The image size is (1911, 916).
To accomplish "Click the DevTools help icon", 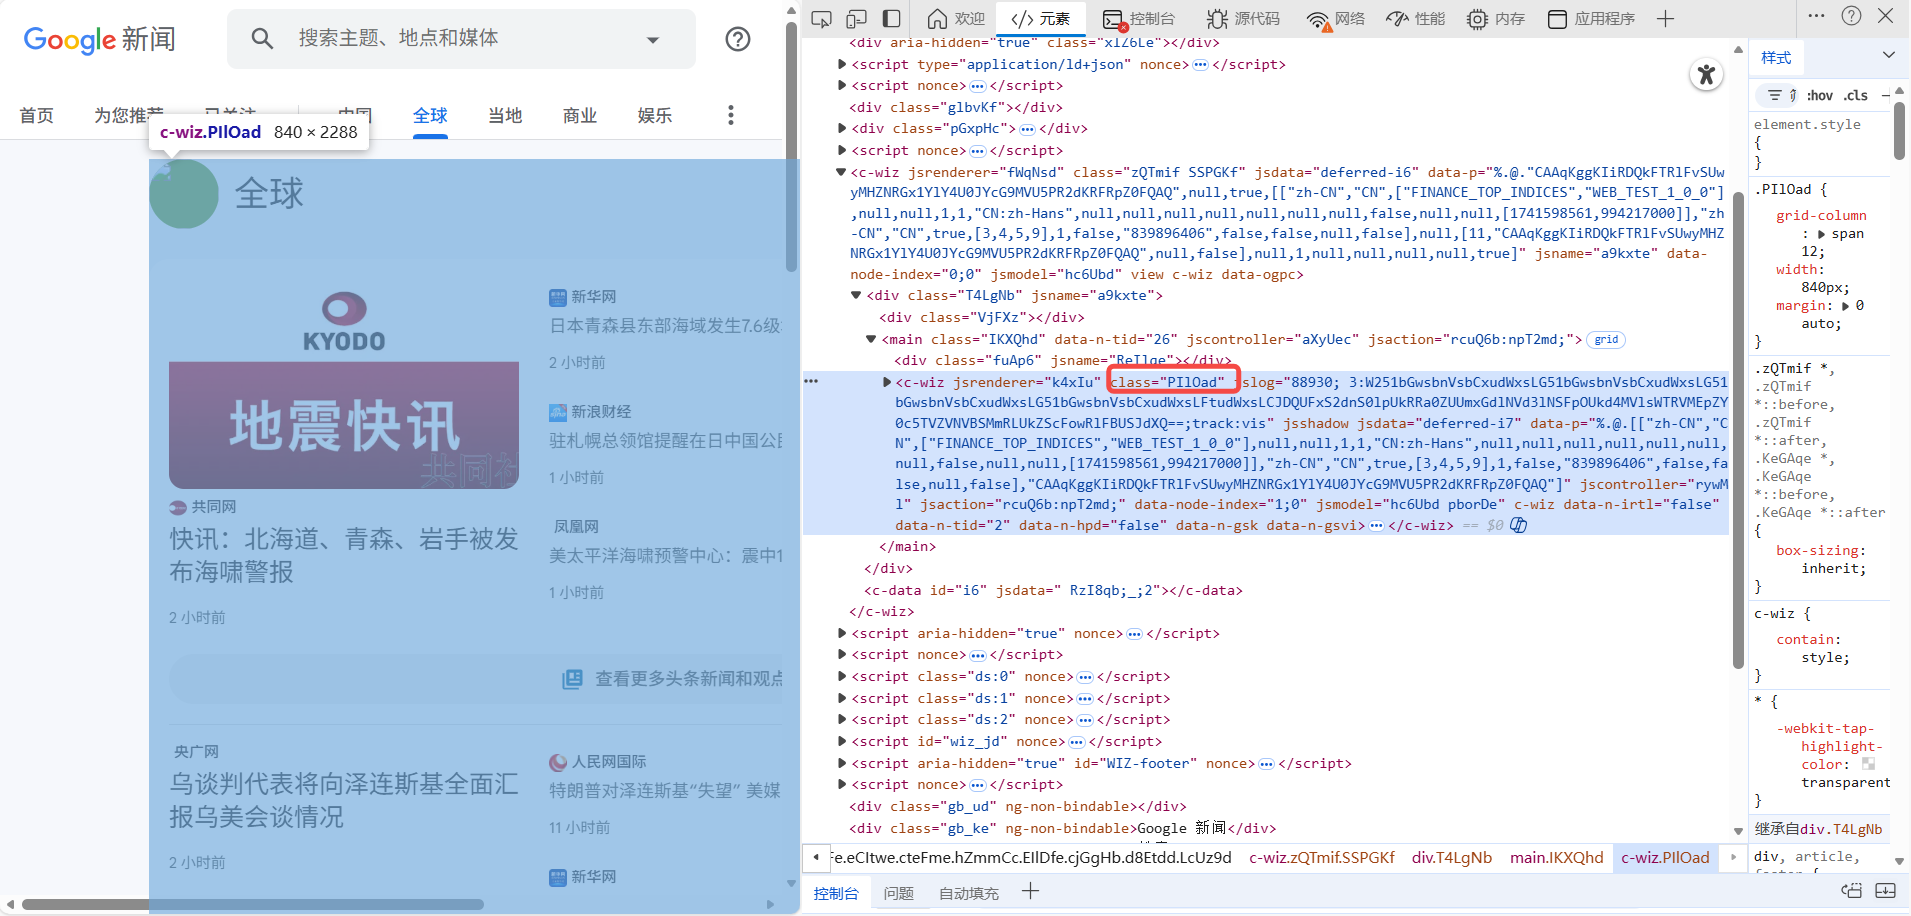I will click(1851, 16).
